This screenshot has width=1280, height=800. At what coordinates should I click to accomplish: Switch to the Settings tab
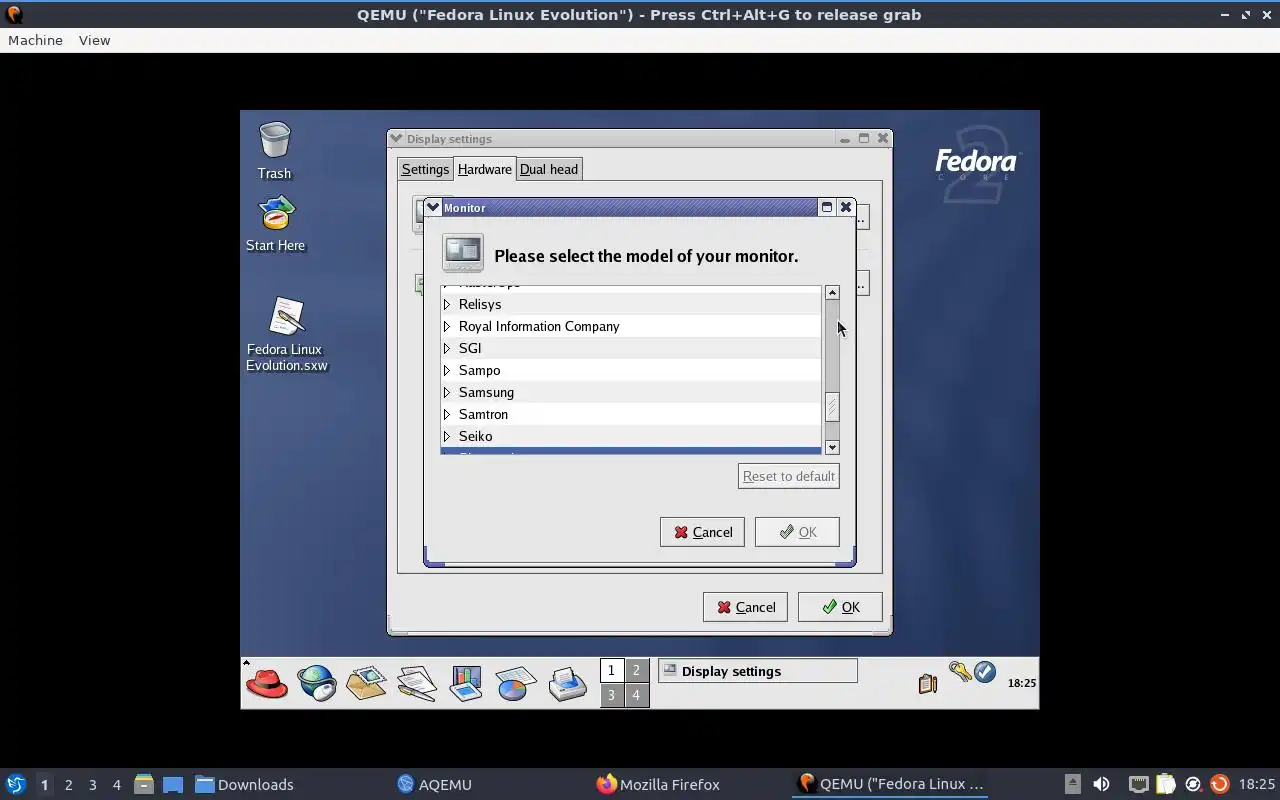(425, 169)
